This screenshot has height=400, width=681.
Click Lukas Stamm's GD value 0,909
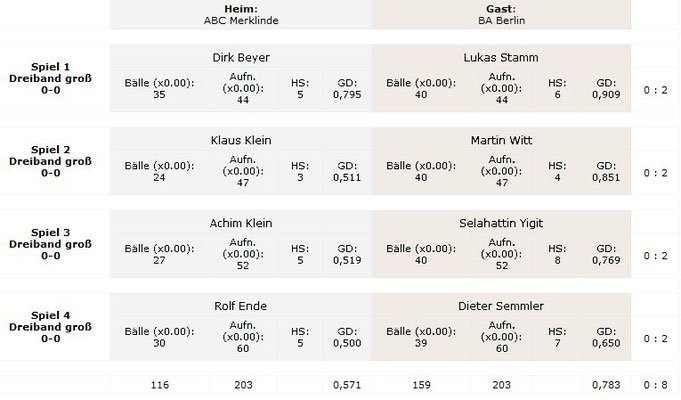(x=606, y=95)
